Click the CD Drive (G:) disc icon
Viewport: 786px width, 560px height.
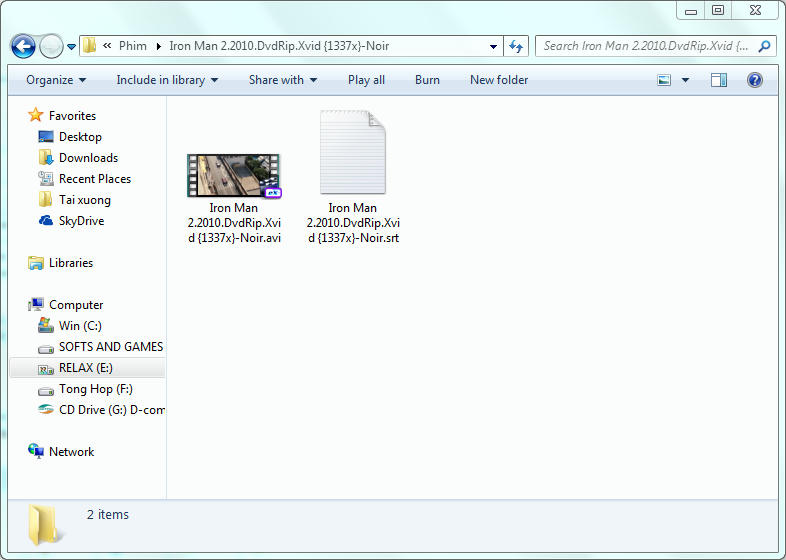point(46,410)
